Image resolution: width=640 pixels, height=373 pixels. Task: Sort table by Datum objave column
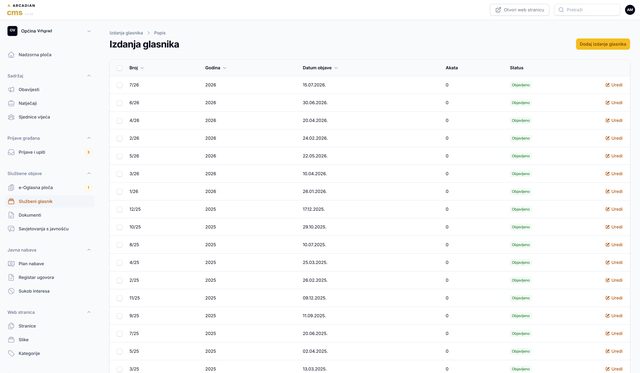(x=320, y=68)
